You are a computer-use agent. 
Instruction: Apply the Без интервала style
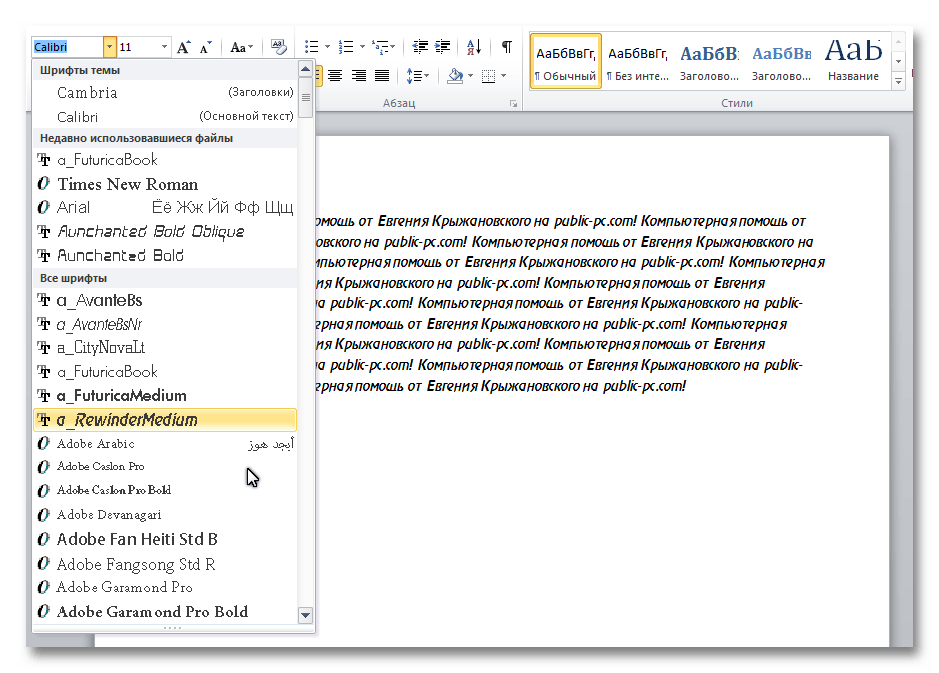pos(637,61)
